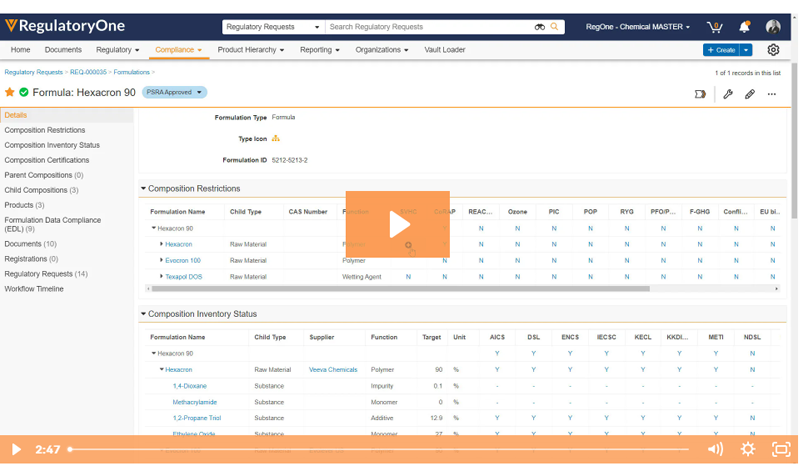The width and height of the screenshot is (800, 470).
Task: Click the orange favorite star beside Formula title
Action: (x=10, y=93)
